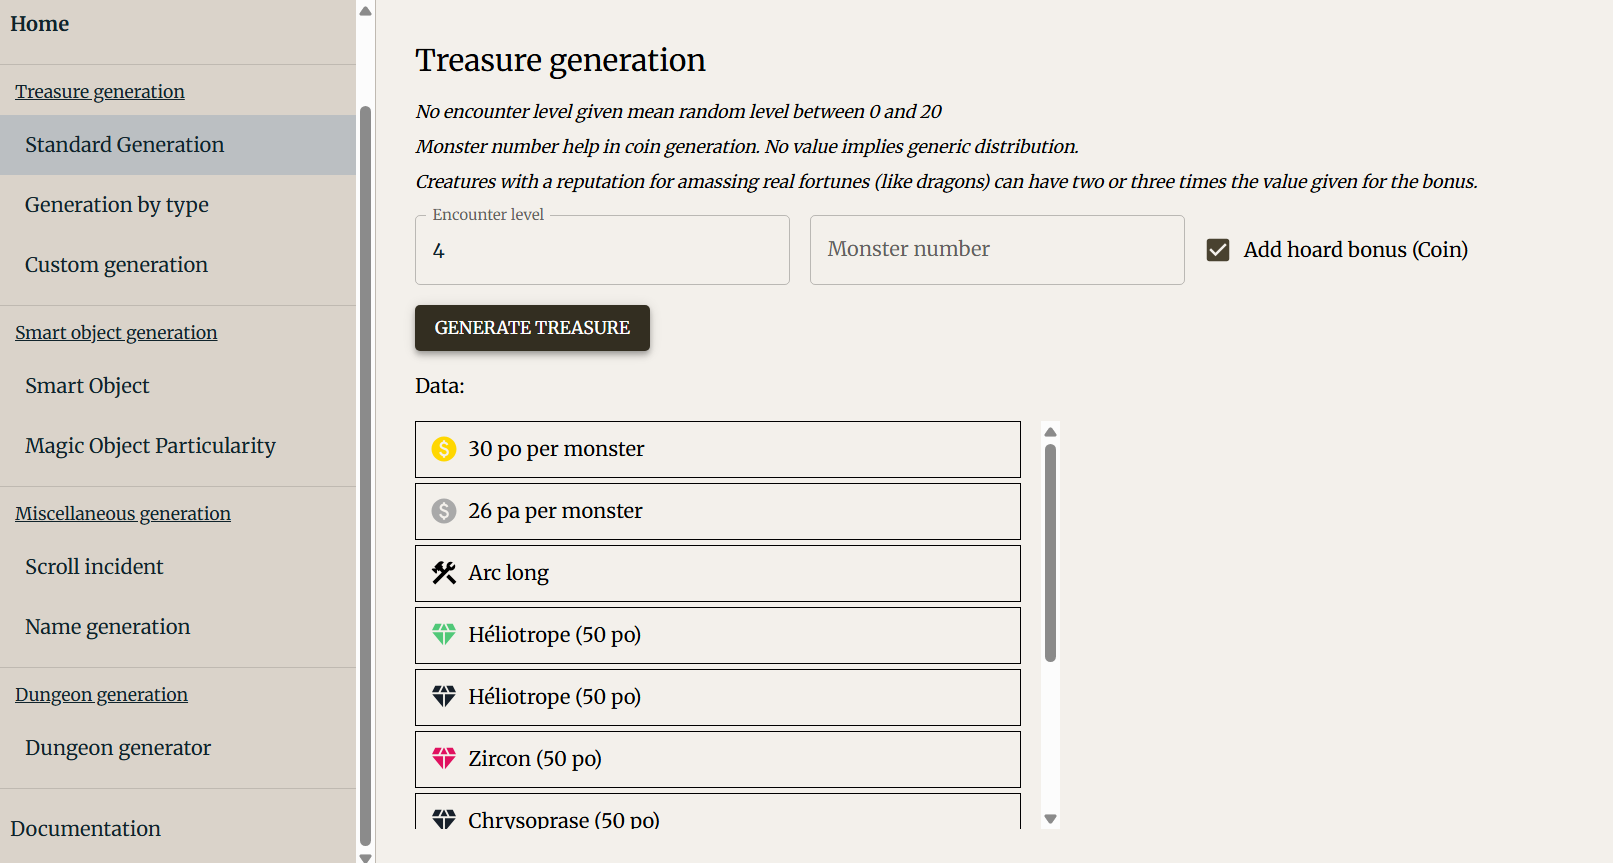Select 'Generation by type' in the sidebar
This screenshot has width=1613, height=863.
coord(116,204)
